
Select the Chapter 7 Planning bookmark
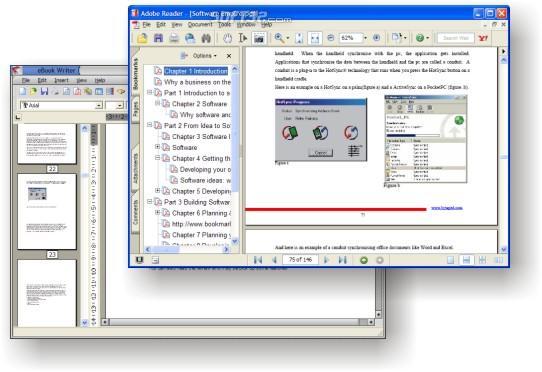201,235
